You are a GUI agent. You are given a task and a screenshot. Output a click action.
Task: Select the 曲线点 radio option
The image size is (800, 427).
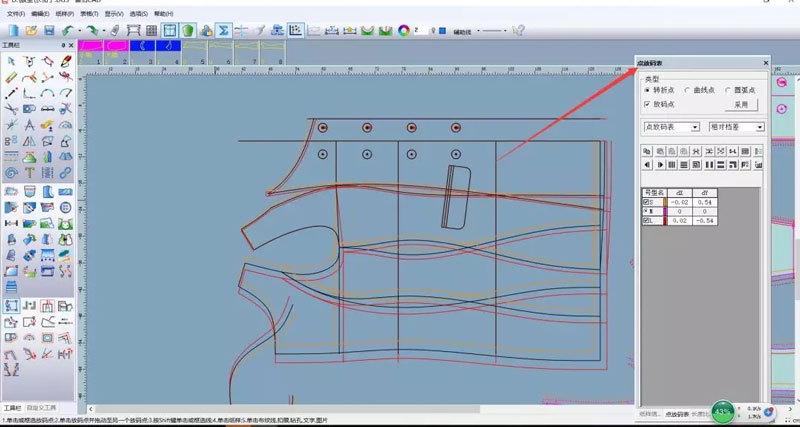coord(687,90)
